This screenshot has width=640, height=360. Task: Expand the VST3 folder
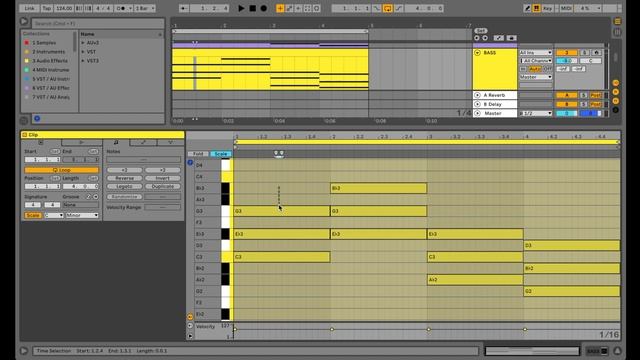point(83,61)
